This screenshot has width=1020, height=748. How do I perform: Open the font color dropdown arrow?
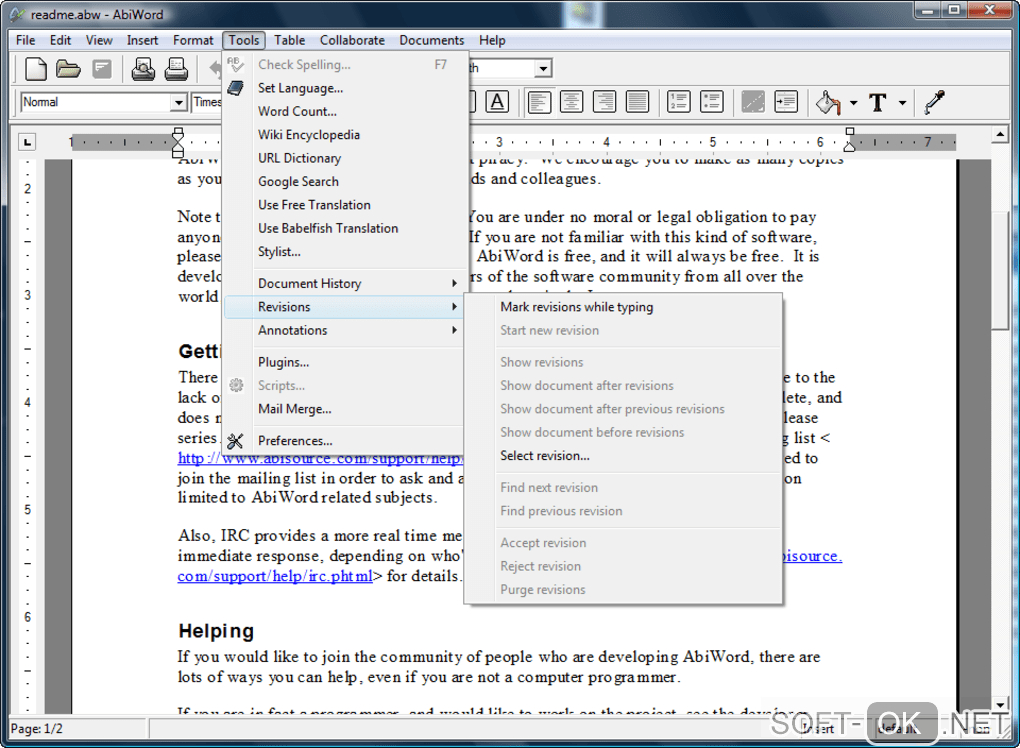click(902, 103)
